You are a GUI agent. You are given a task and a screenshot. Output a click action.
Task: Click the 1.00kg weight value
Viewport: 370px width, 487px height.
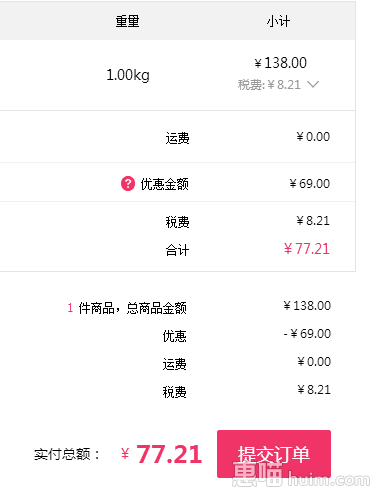(128, 75)
